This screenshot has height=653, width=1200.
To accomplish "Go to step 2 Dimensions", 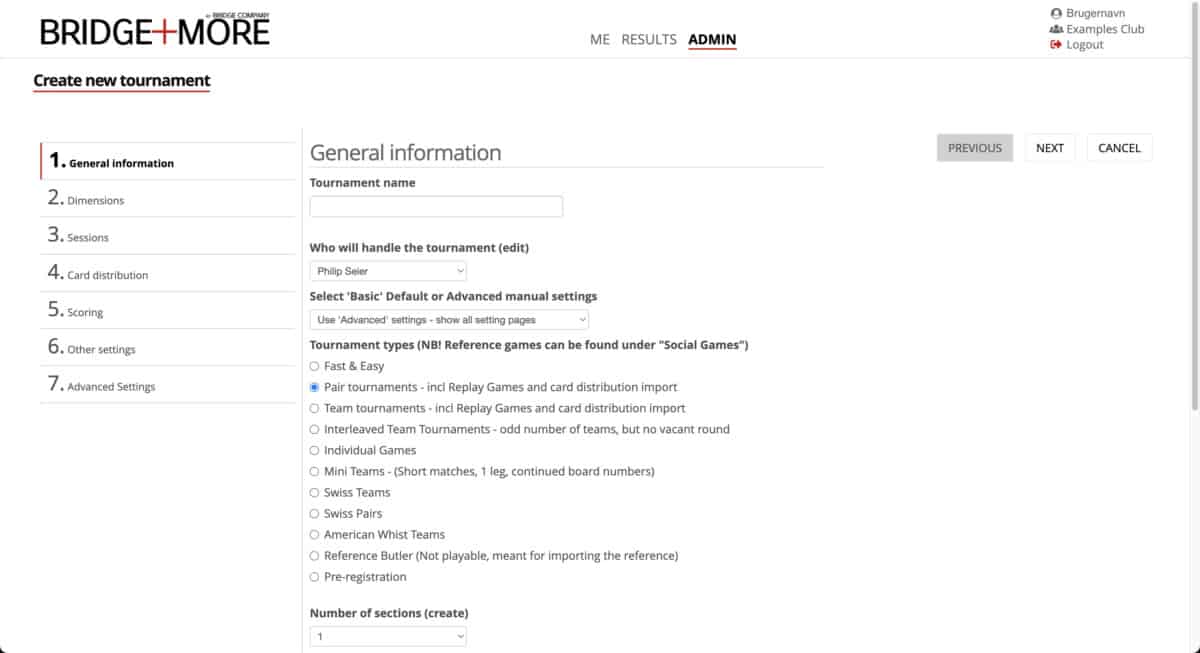I will pyautogui.click(x=95, y=200).
